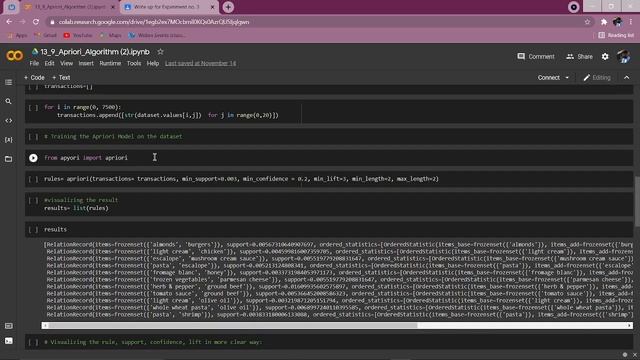Open the Help menu
640x360 pixels.
point(153,64)
